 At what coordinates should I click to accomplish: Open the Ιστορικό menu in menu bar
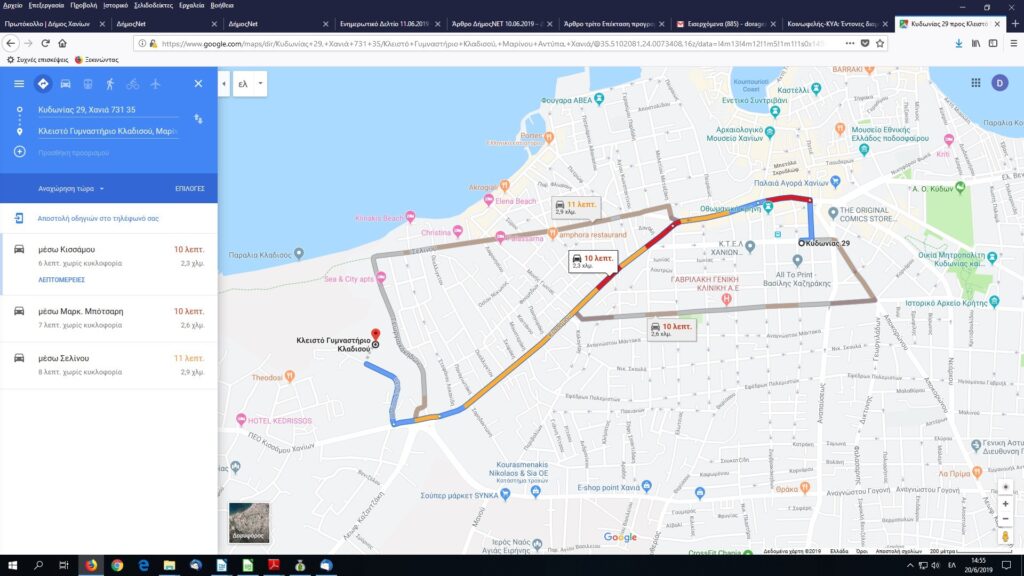click(115, 5)
